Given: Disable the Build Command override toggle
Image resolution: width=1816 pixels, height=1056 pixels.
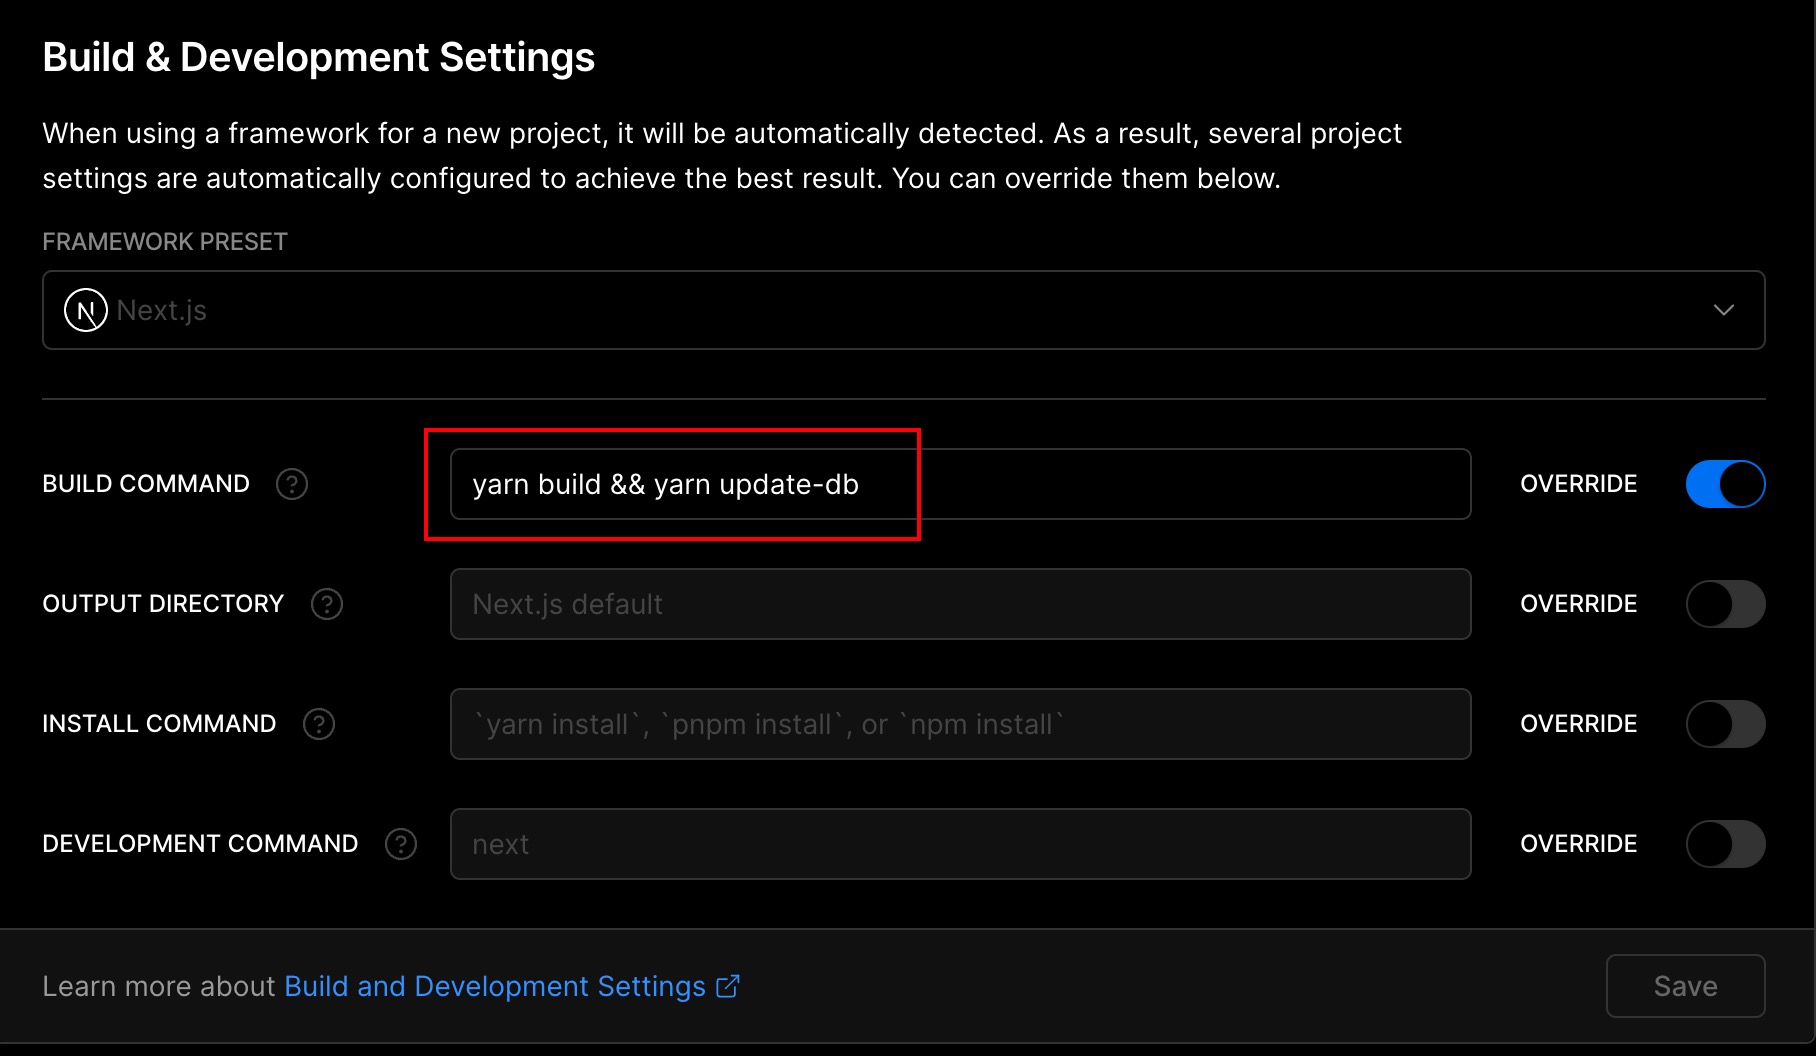Looking at the screenshot, I should point(1725,484).
